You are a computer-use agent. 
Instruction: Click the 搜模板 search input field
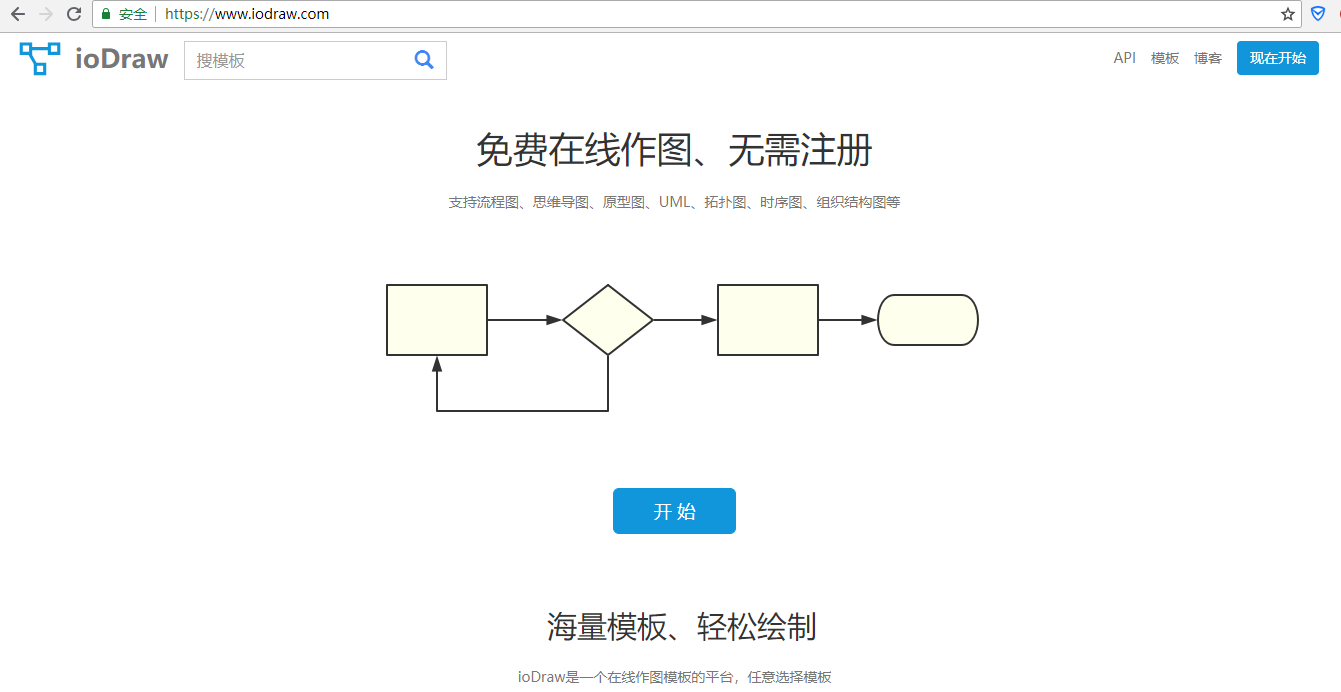tap(290, 60)
